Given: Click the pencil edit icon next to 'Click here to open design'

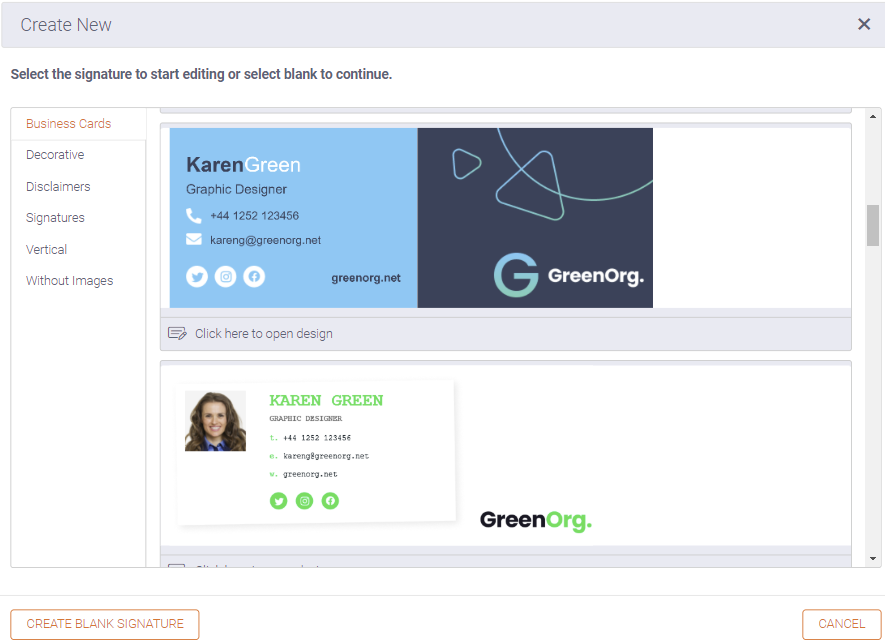Looking at the screenshot, I should click(x=177, y=332).
